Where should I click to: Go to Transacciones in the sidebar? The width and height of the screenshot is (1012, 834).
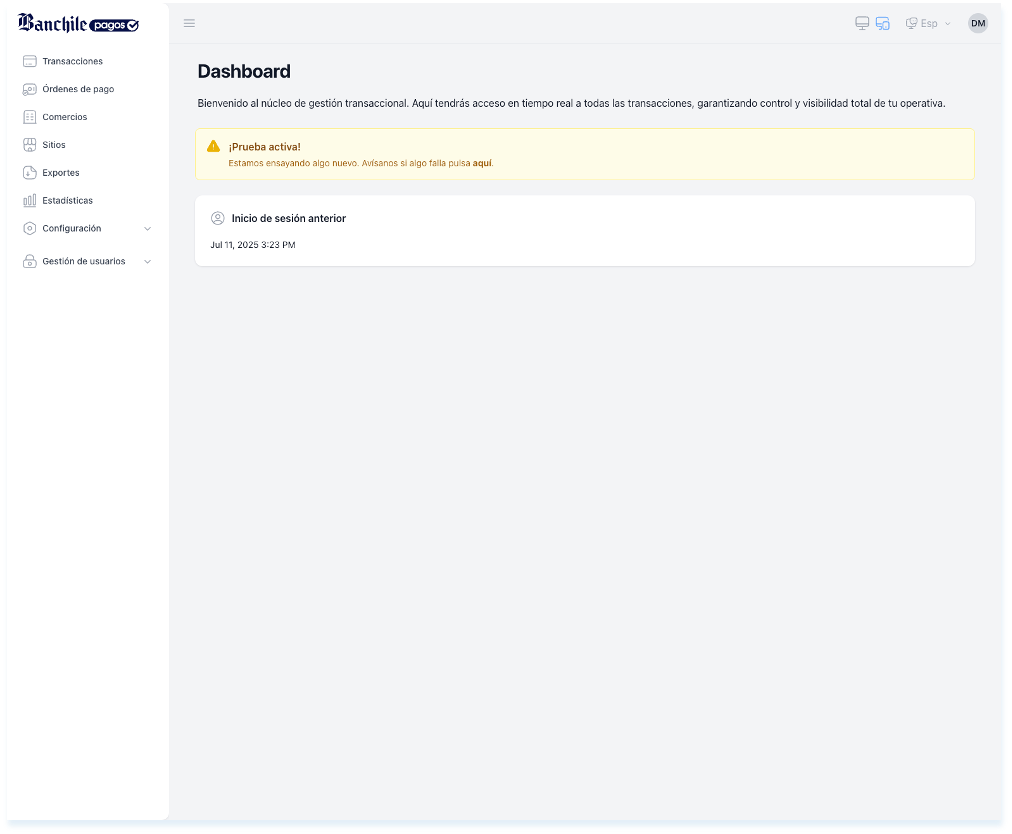pos(72,61)
